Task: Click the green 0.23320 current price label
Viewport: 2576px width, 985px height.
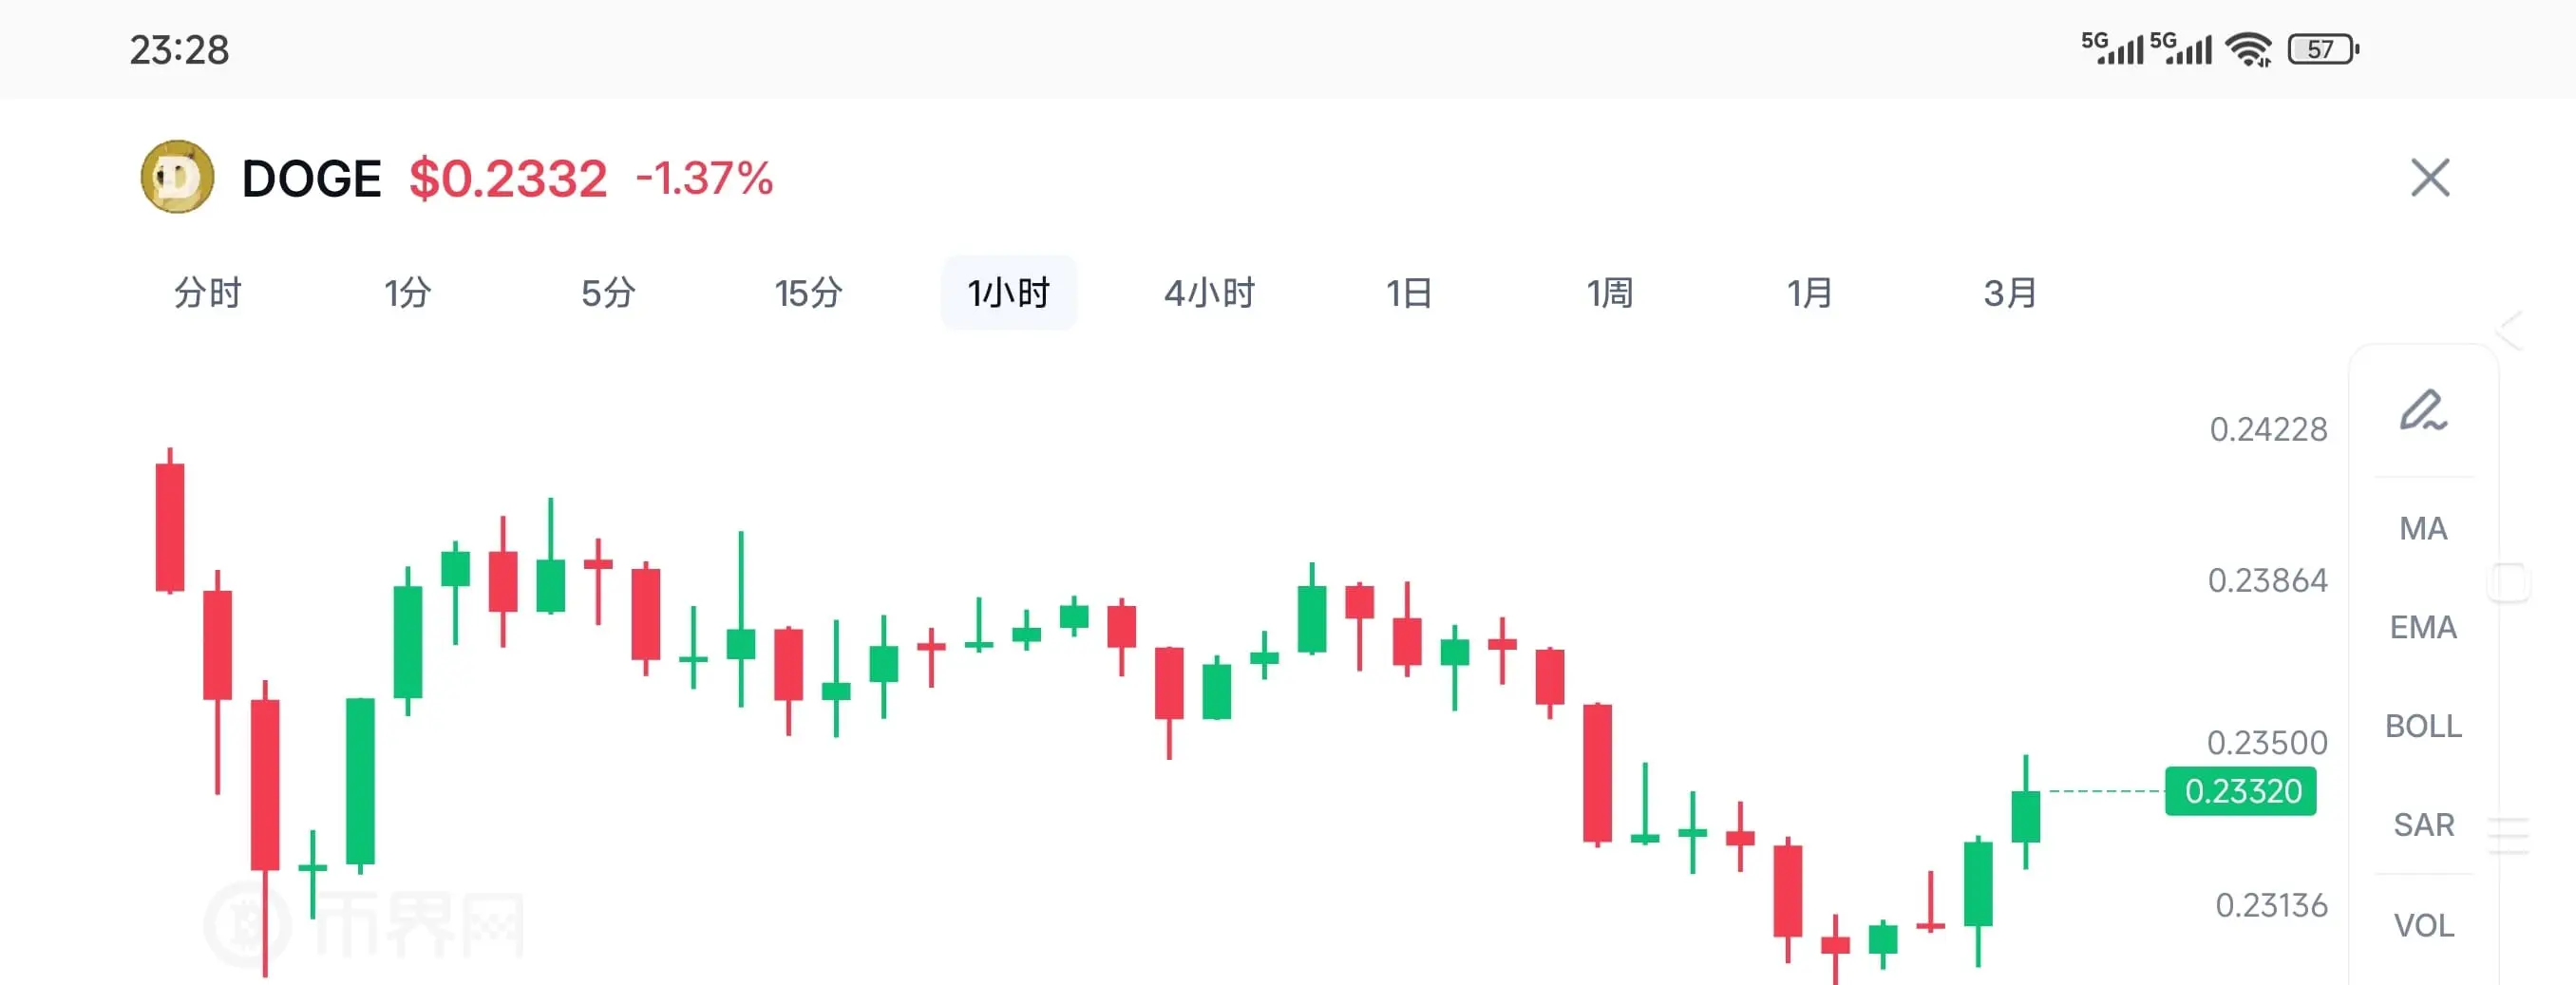Action: click(x=2241, y=791)
